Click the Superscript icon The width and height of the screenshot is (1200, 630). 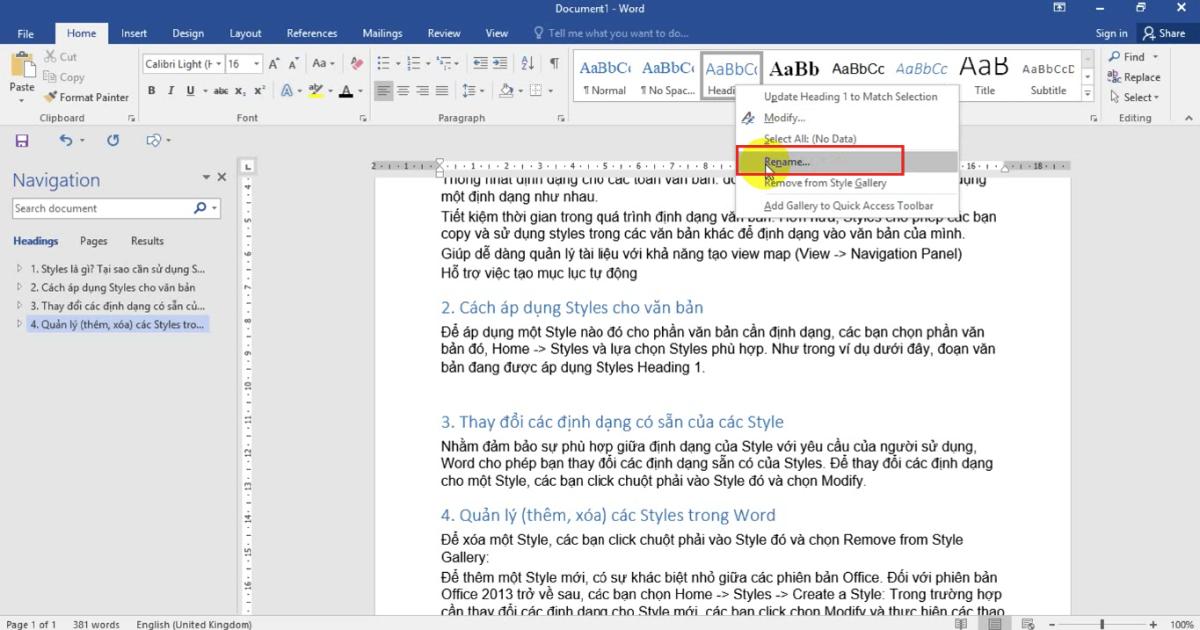258,90
